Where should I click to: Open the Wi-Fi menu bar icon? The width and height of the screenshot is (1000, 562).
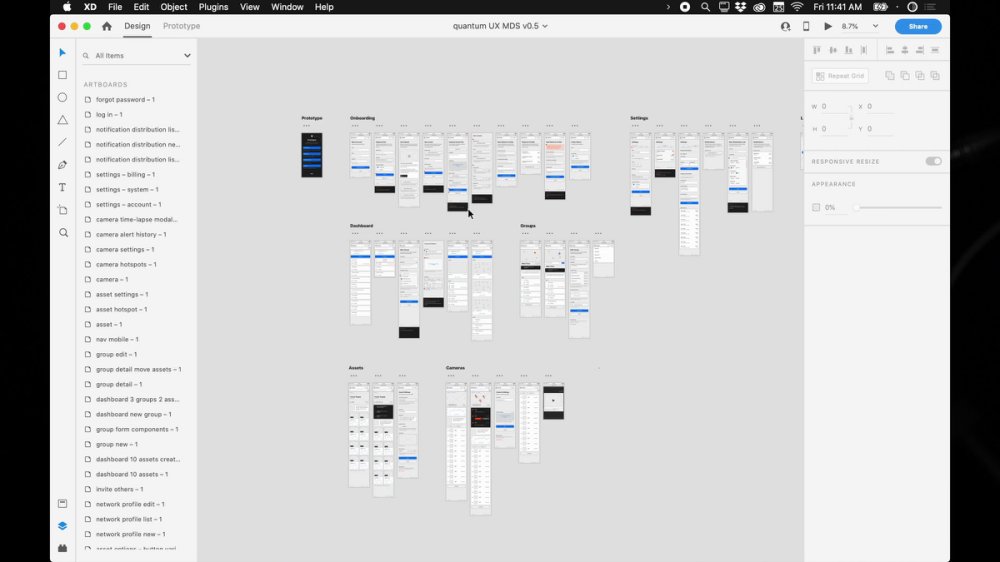(x=797, y=7)
